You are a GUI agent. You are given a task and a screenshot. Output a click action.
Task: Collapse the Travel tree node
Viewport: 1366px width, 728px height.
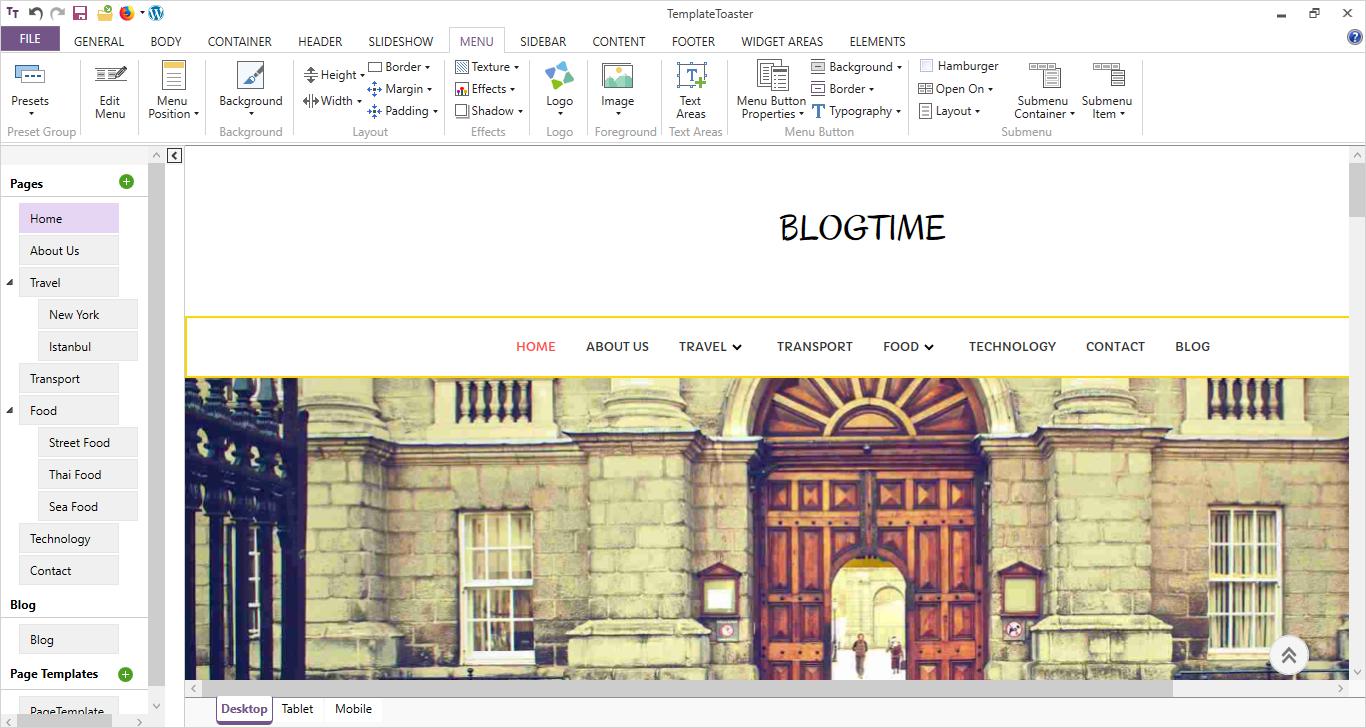click(10, 283)
